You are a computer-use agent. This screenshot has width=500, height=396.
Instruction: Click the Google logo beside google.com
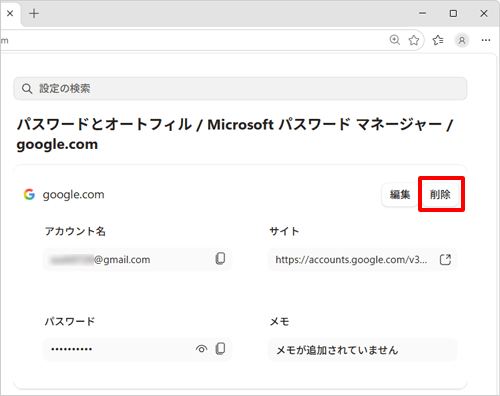pyautogui.click(x=29, y=194)
